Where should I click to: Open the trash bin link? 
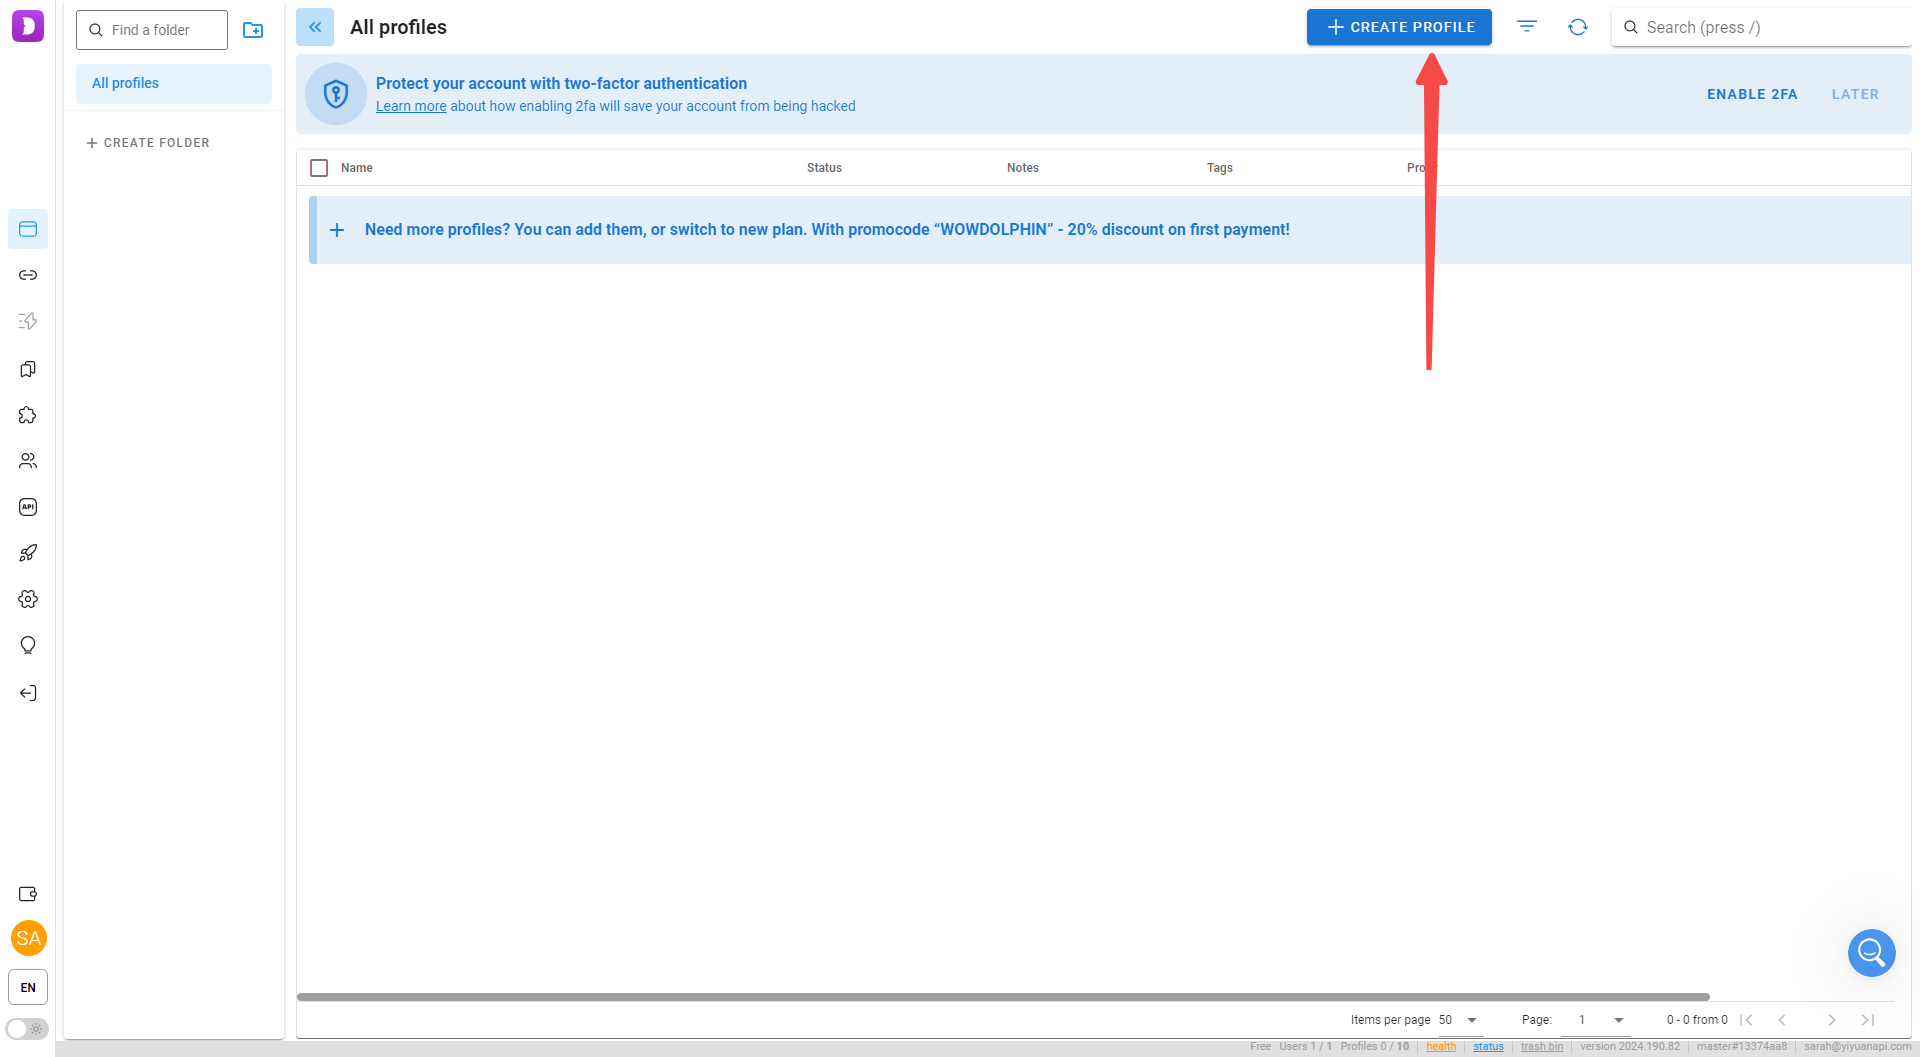[1542, 1047]
